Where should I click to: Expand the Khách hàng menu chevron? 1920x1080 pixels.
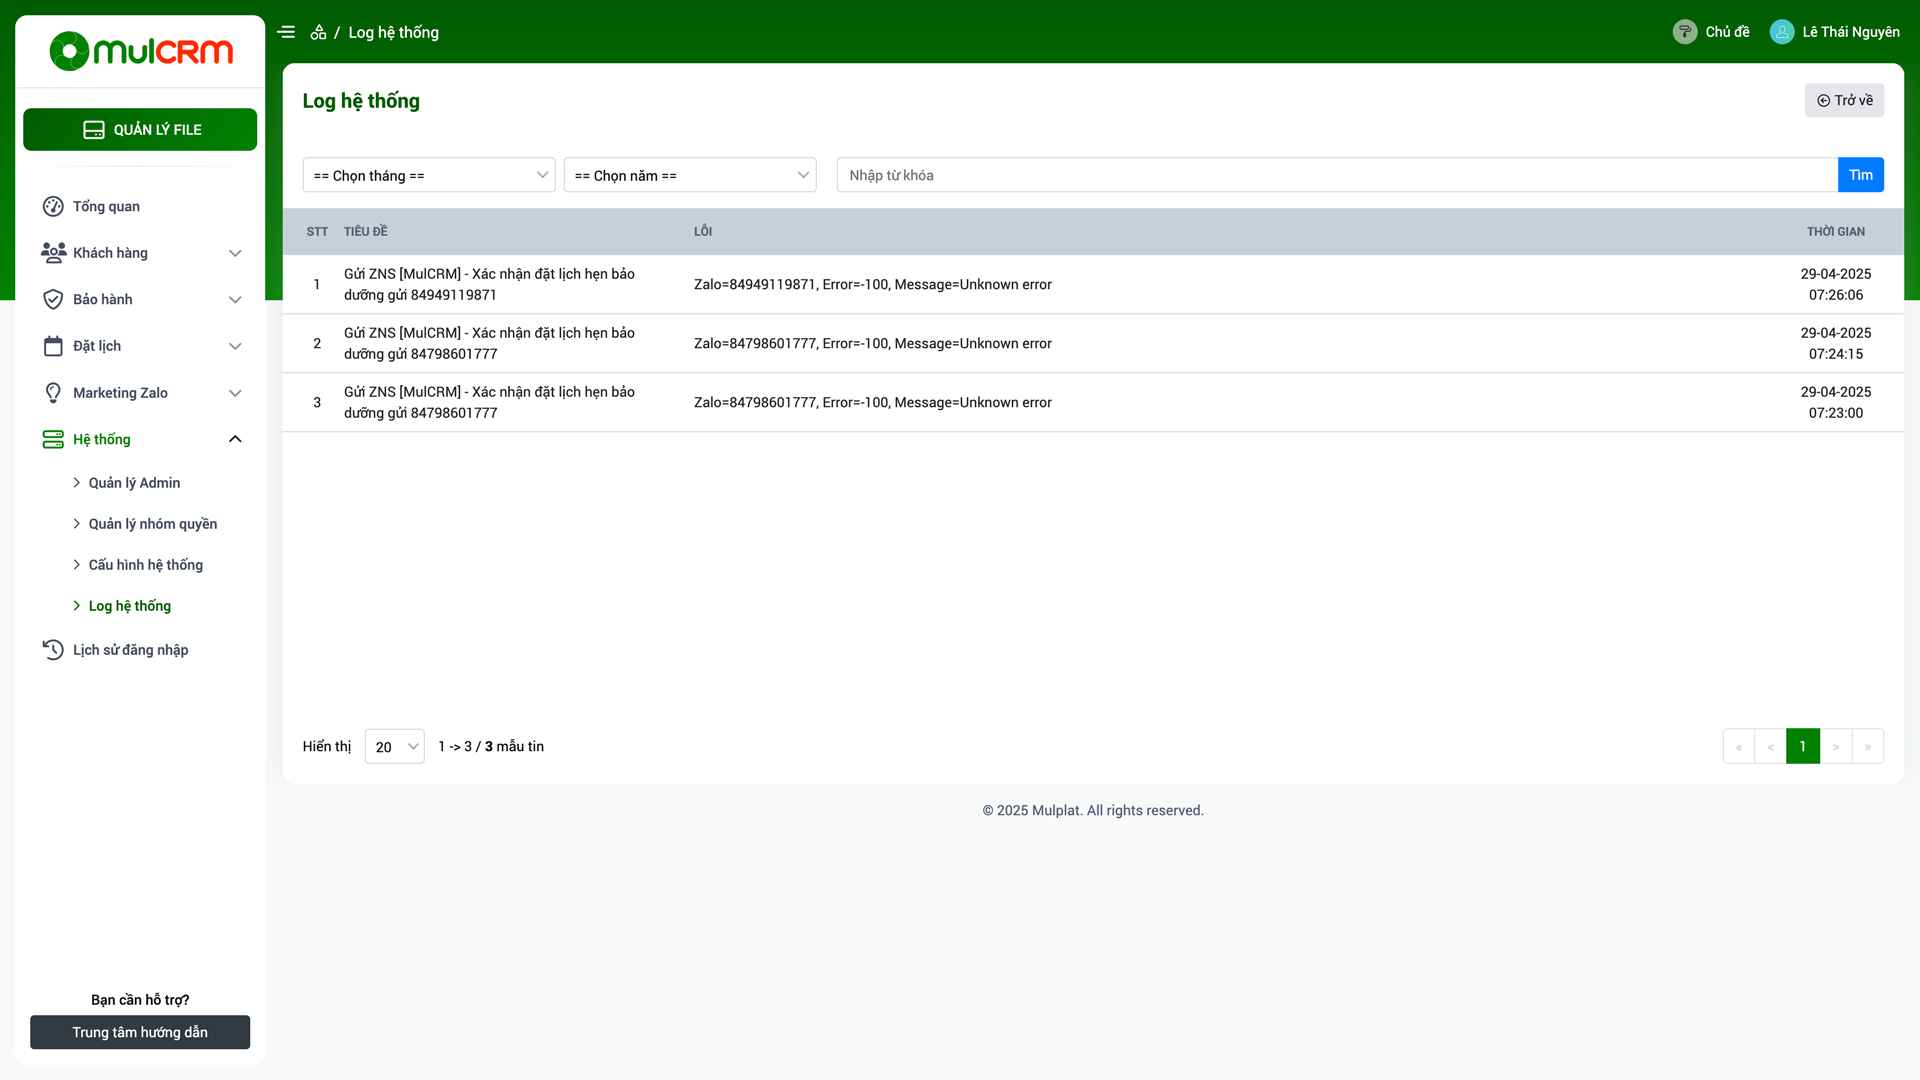click(235, 253)
